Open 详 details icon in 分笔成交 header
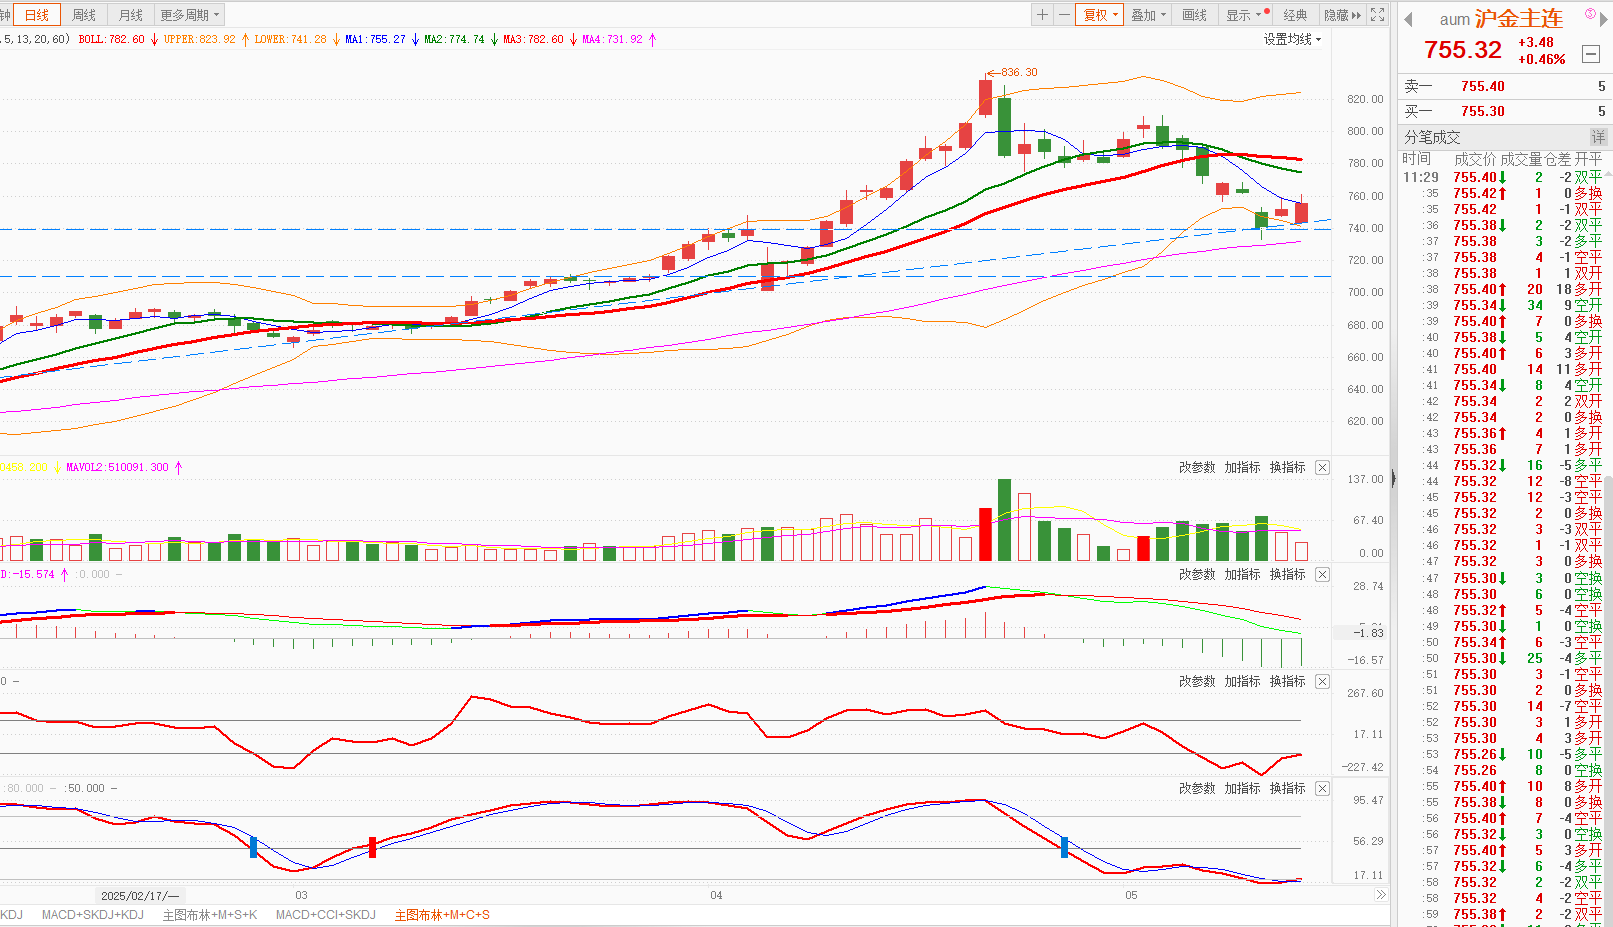Screen dimensions: 1613x927 (1598, 137)
